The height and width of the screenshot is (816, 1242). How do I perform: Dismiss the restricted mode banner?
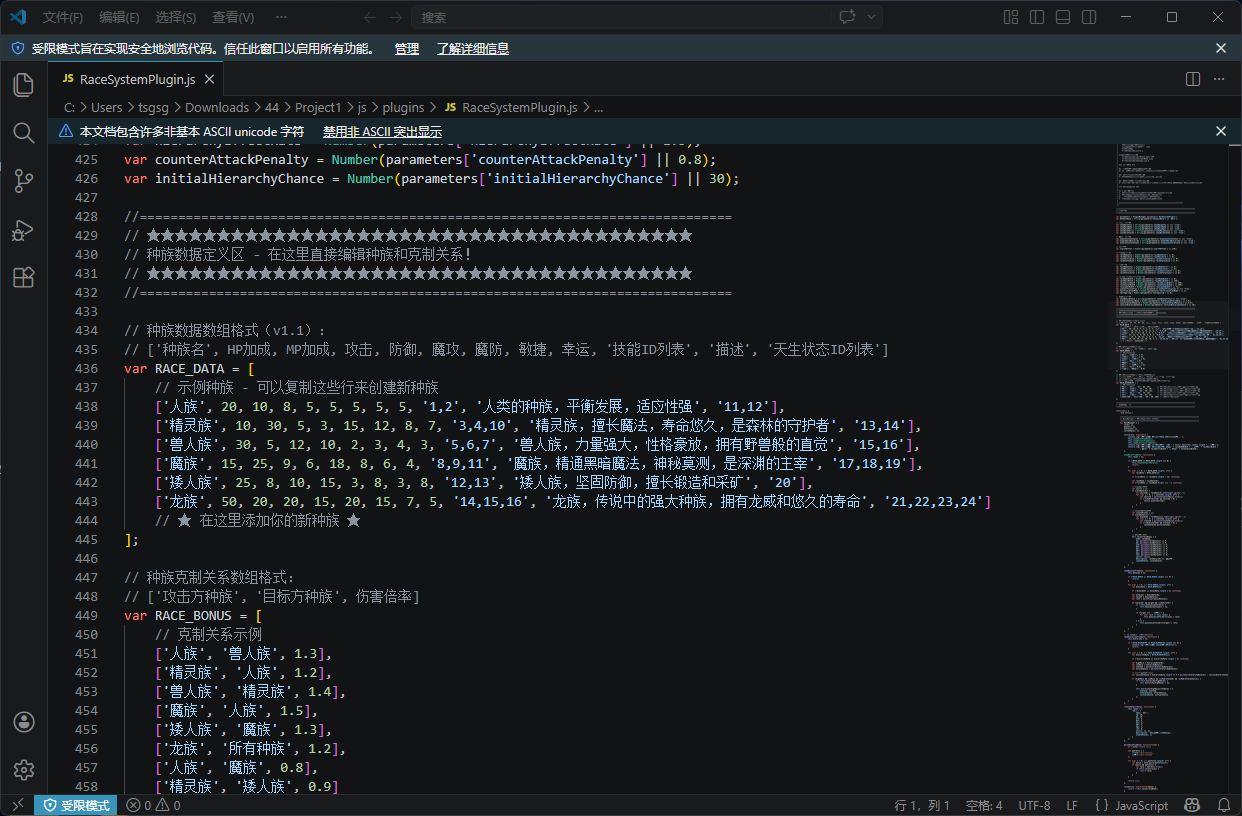1220,48
